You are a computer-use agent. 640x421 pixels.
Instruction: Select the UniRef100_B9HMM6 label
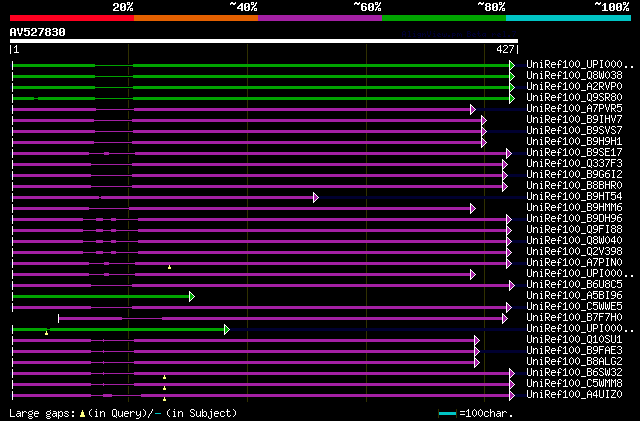[x=574, y=208]
